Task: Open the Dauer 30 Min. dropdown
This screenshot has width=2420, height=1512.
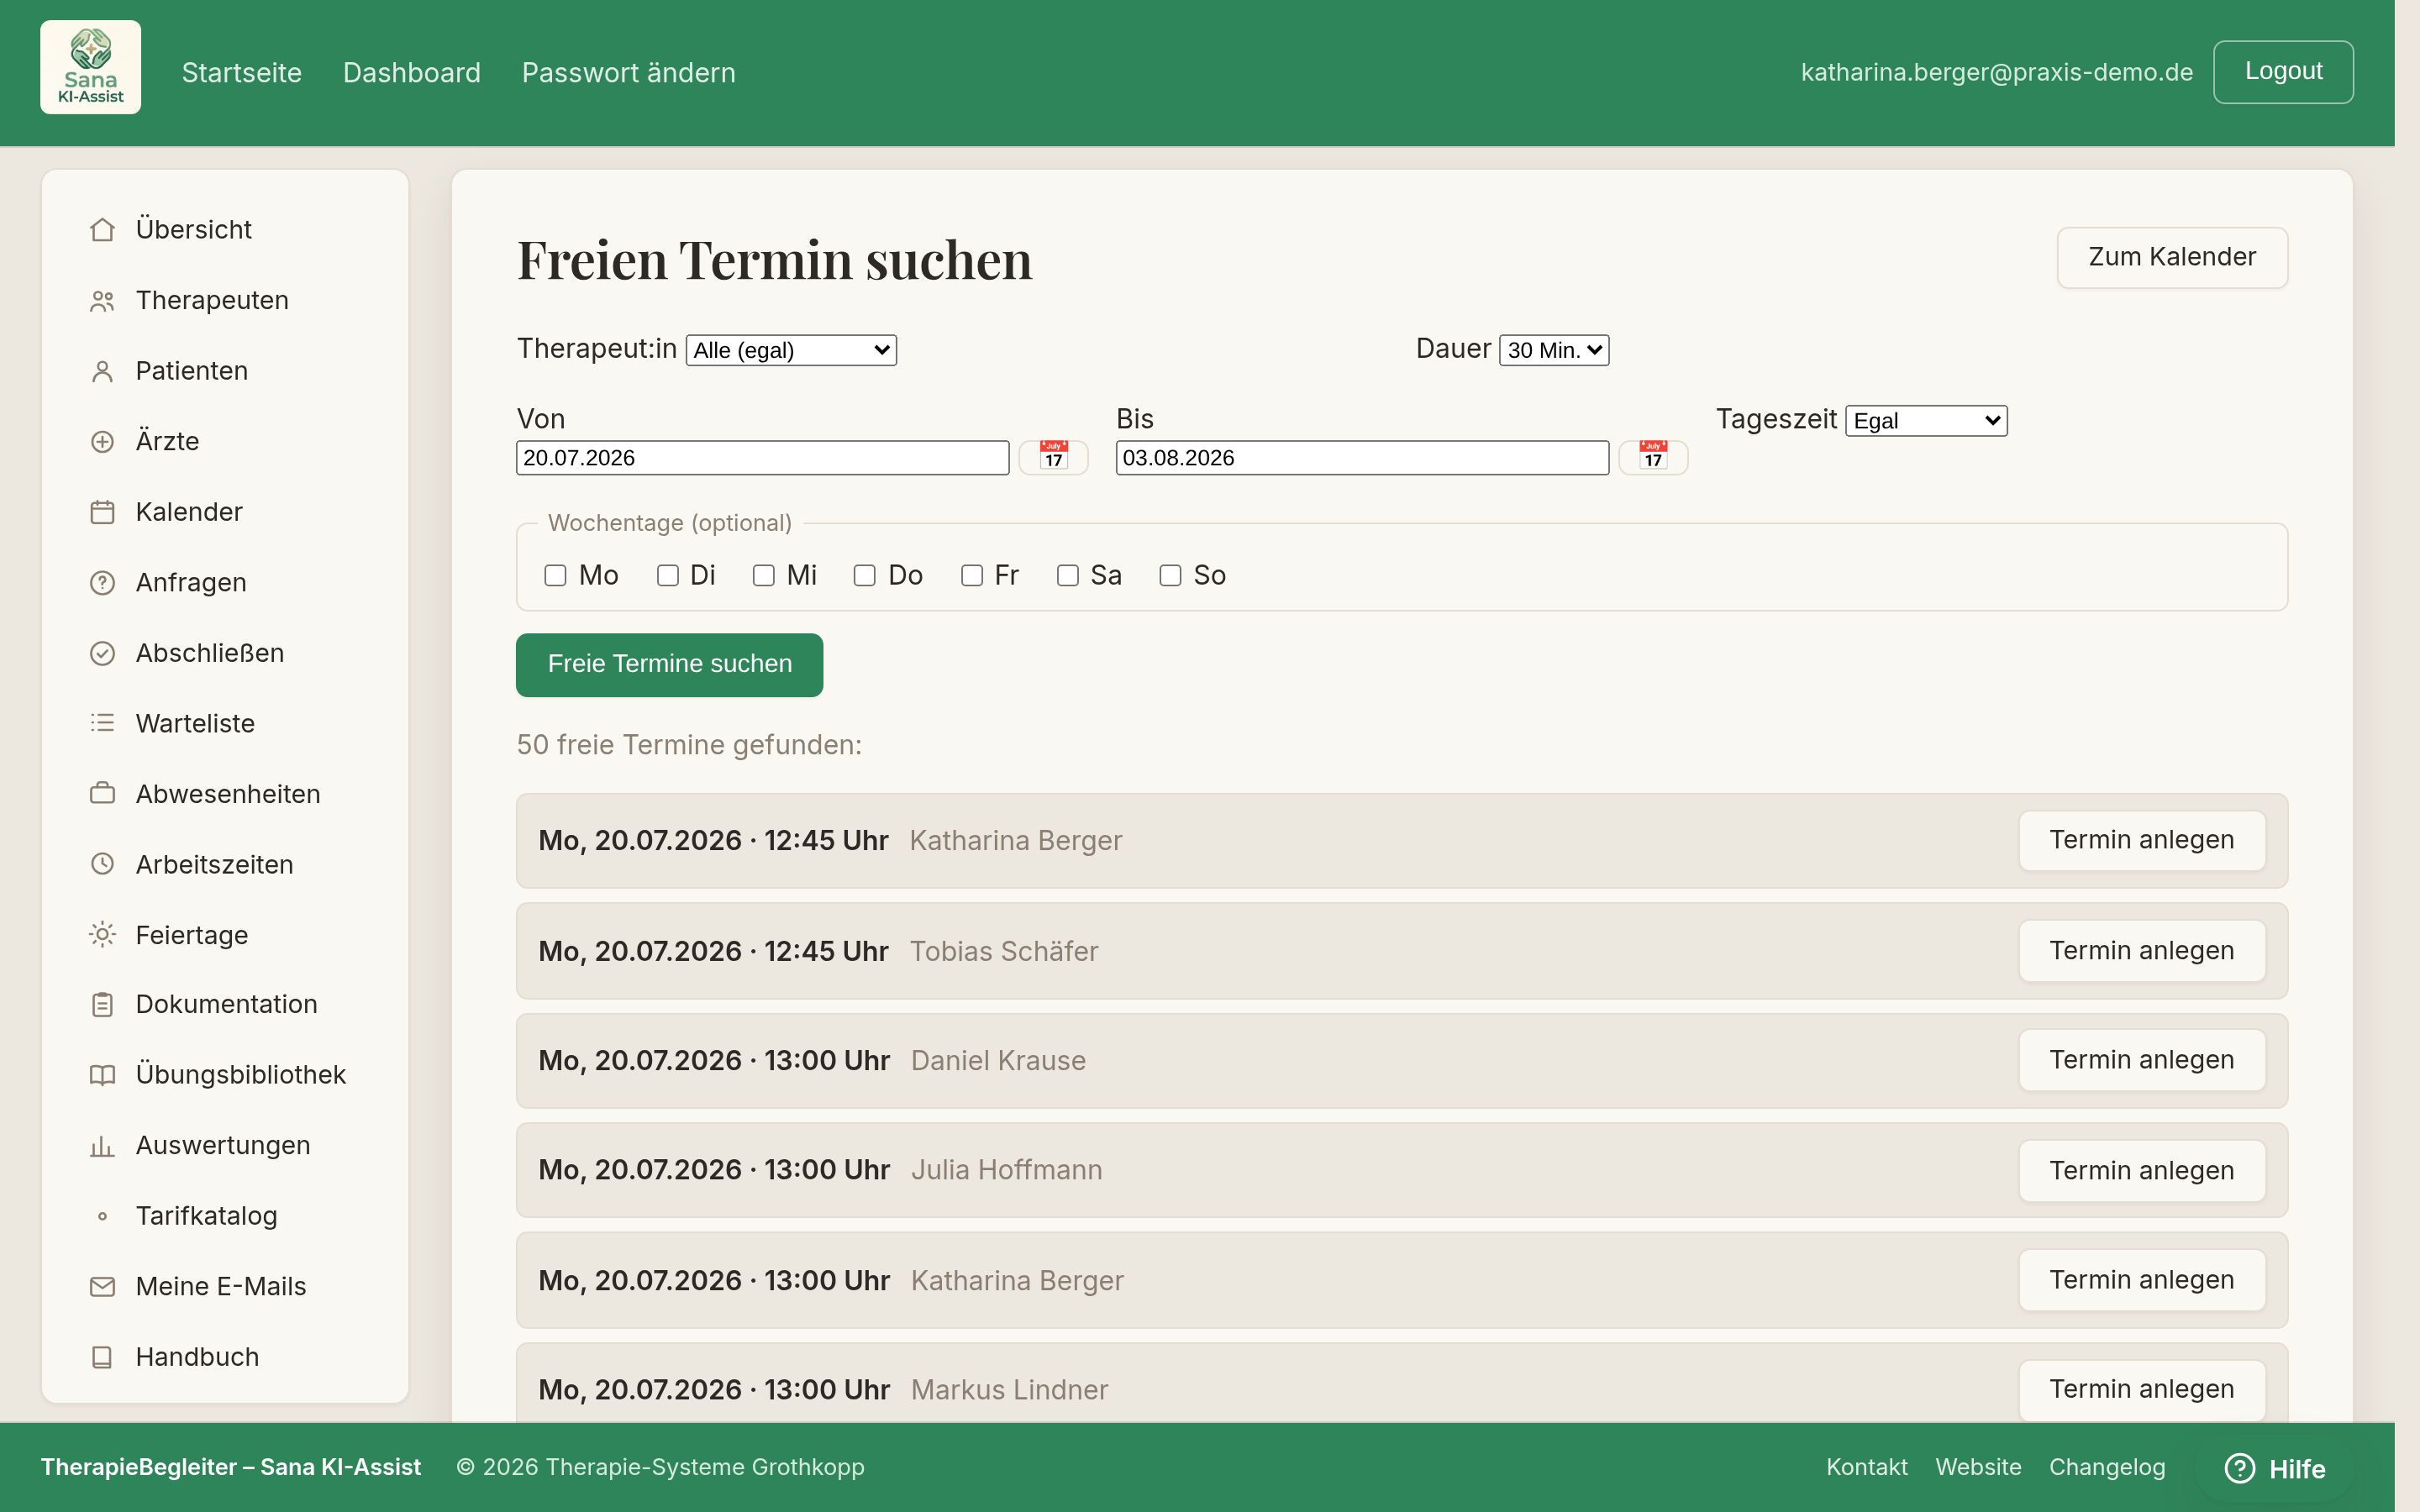Action: point(1554,350)
